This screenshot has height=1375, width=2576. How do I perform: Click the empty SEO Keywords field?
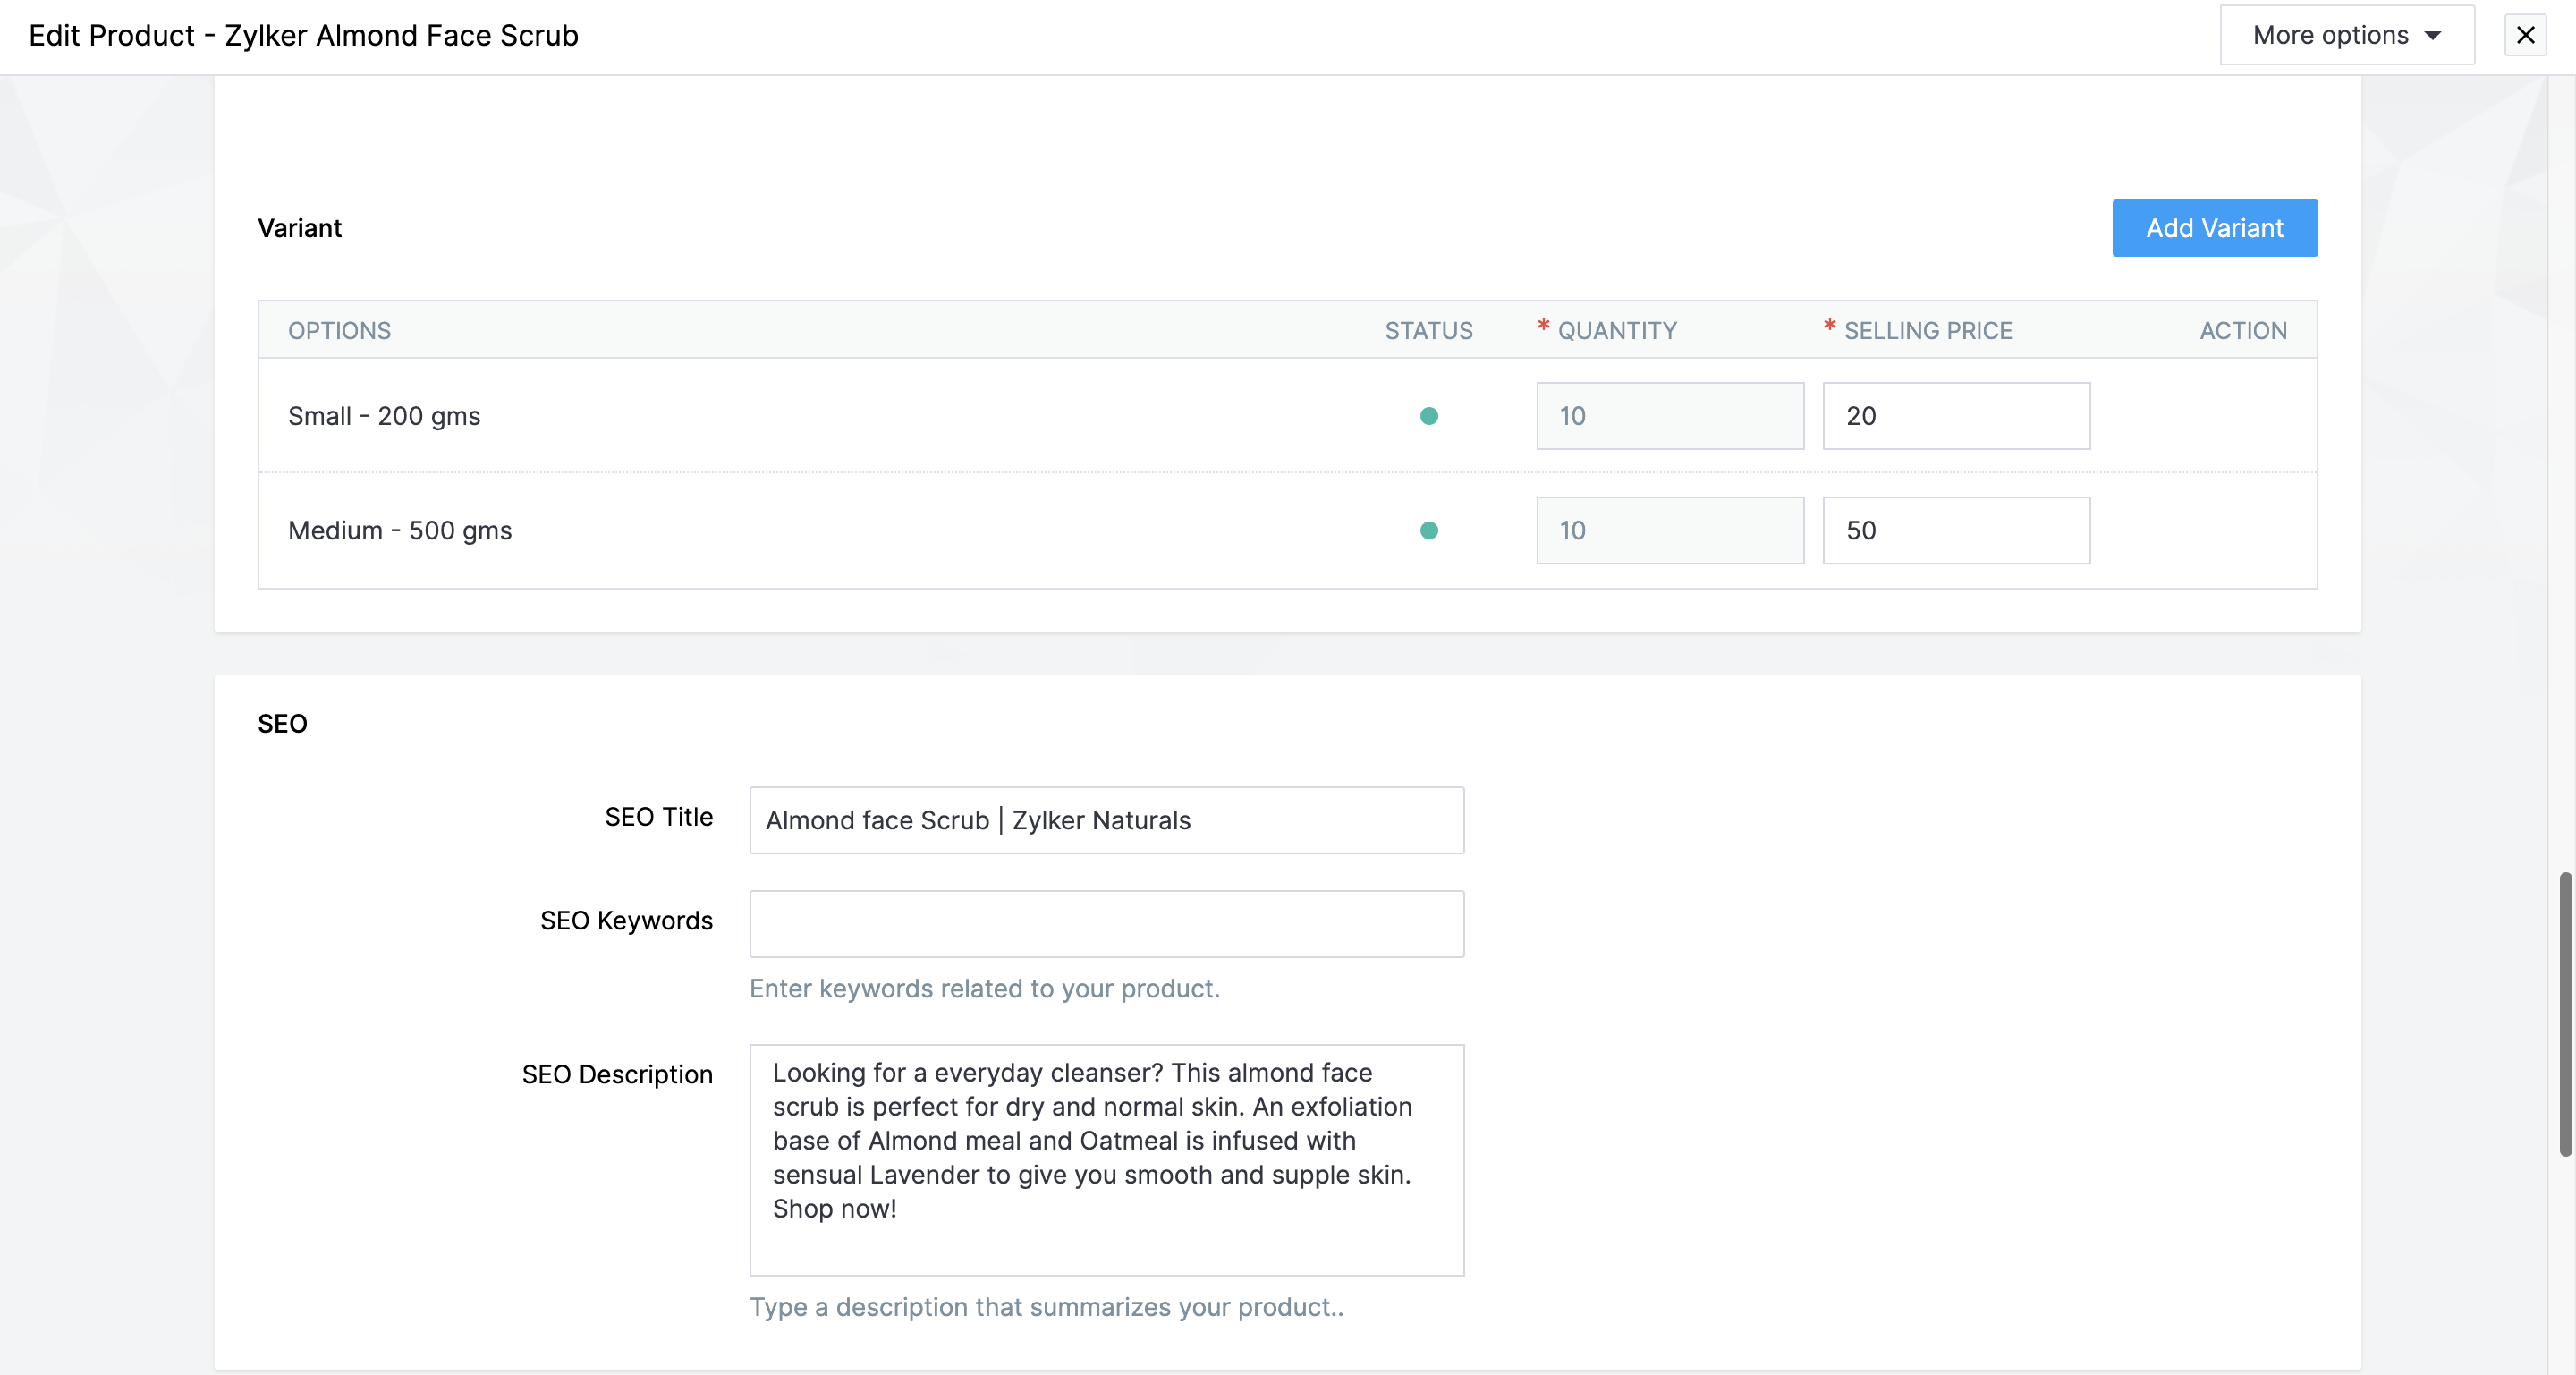pyautogui.click(x=1106, y=924)
